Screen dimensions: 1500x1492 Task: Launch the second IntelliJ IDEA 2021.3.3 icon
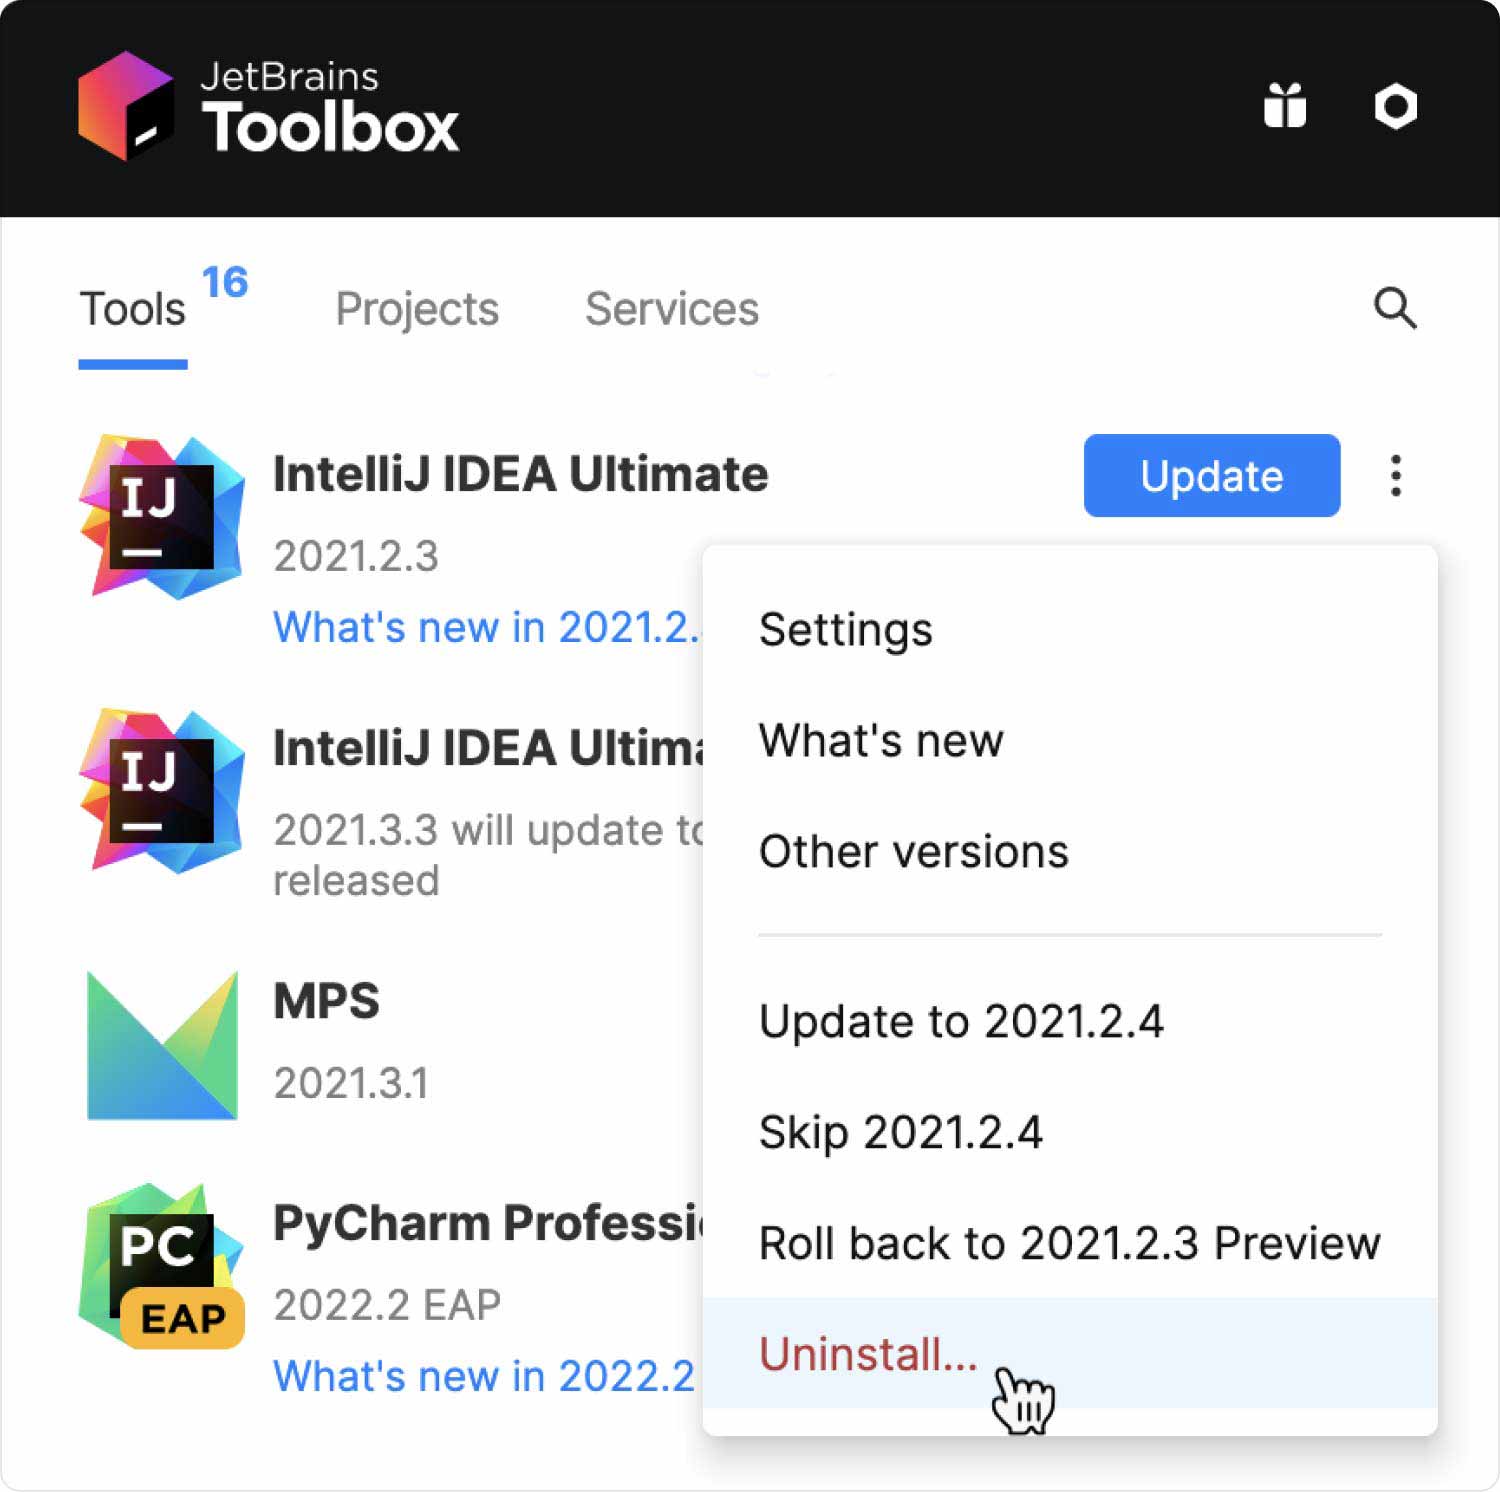(162, 790)
